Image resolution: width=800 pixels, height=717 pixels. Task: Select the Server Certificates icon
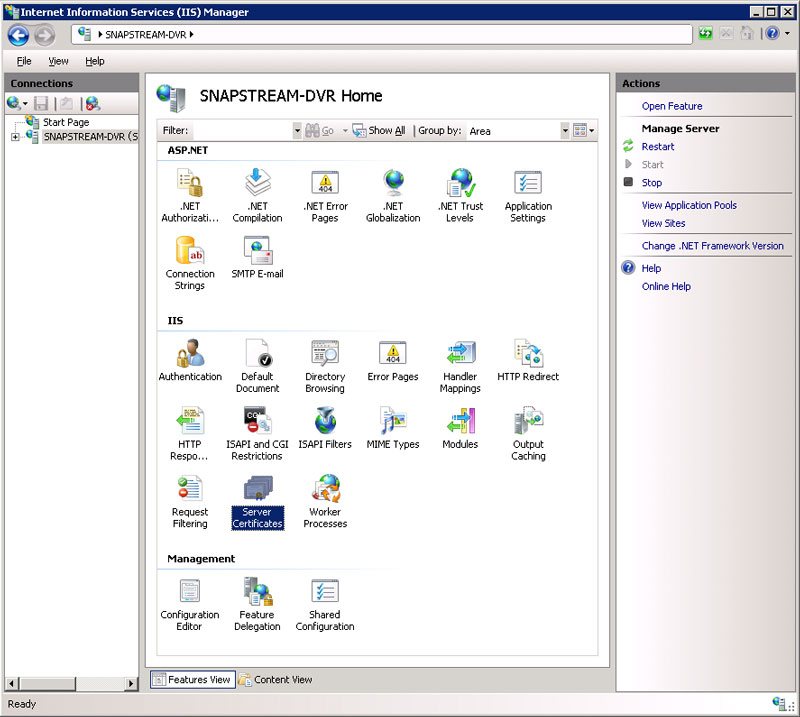coord(257,502)
